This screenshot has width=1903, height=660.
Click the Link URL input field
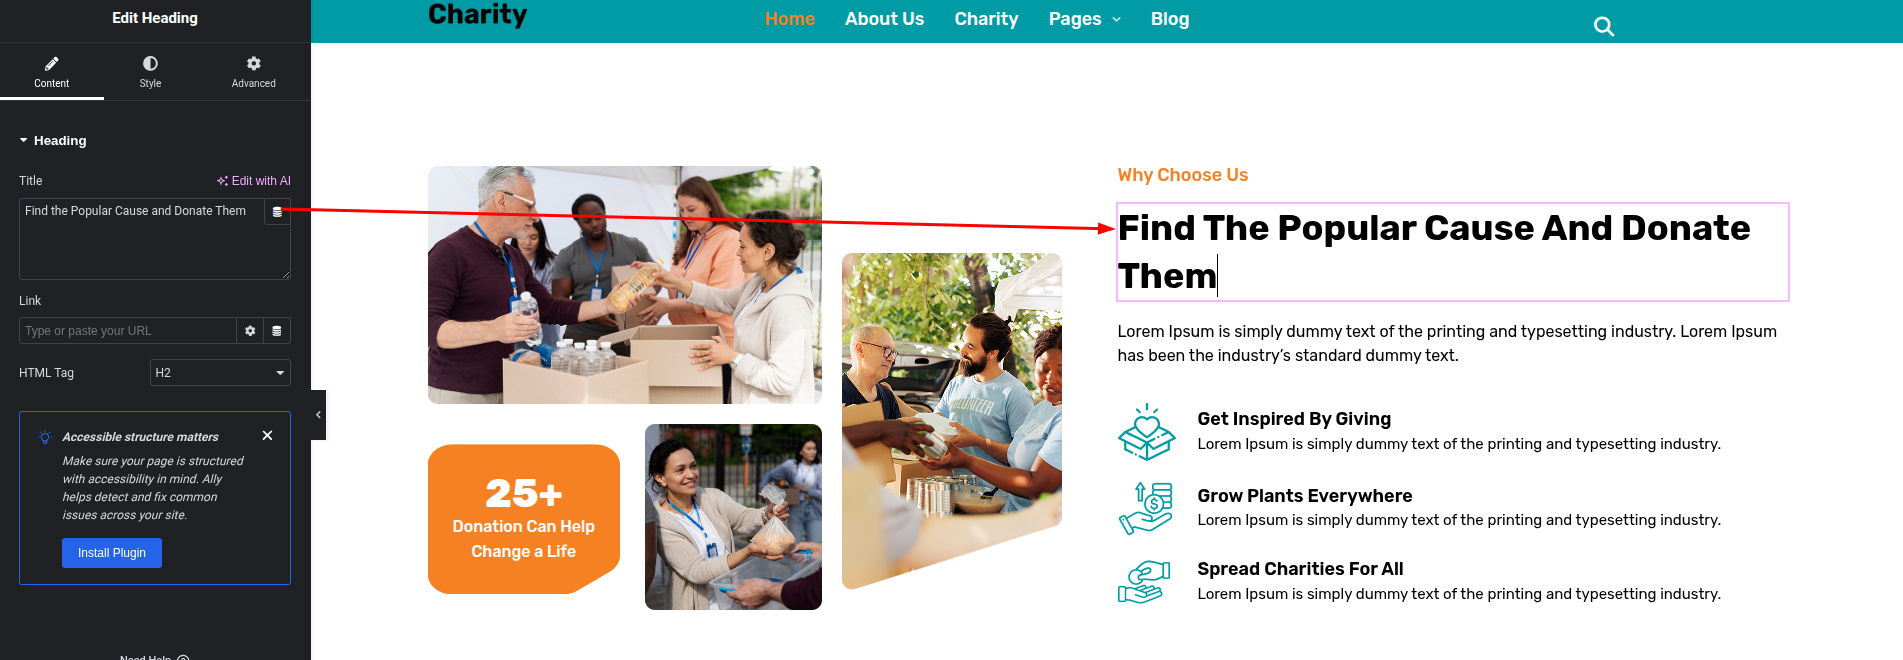(128, 331)
